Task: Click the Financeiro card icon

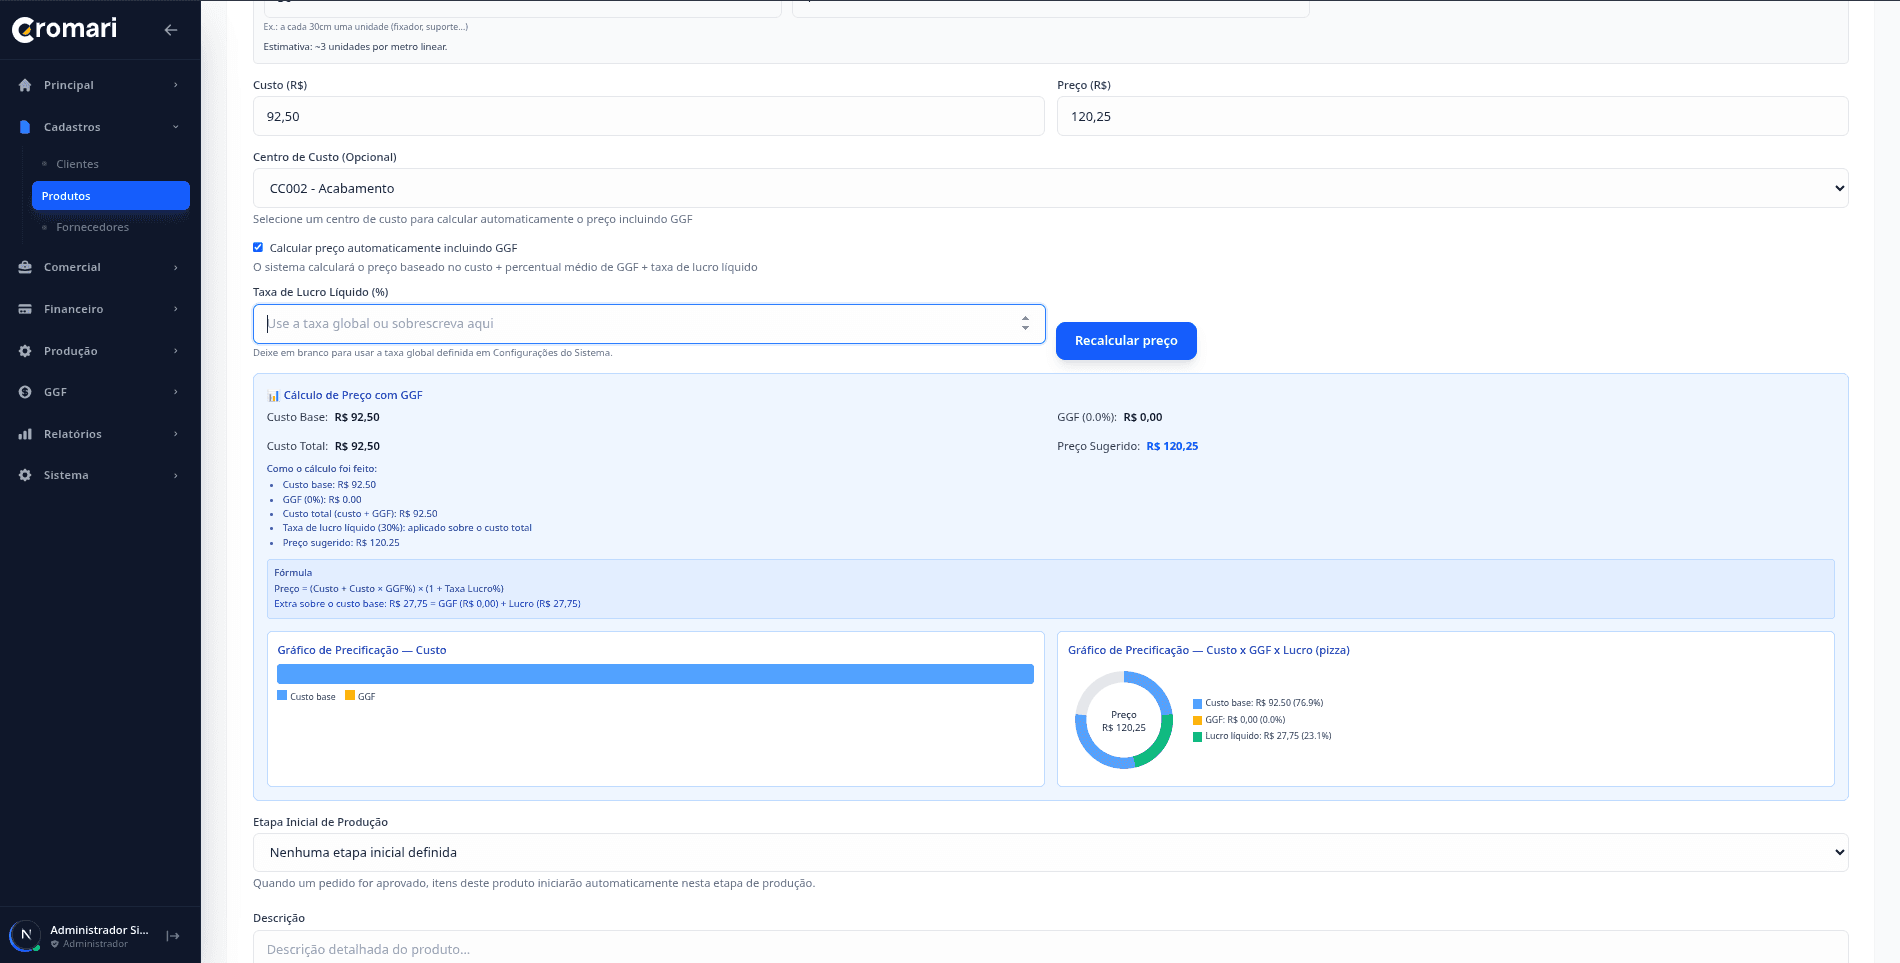Action: click(x=25, y=310)
